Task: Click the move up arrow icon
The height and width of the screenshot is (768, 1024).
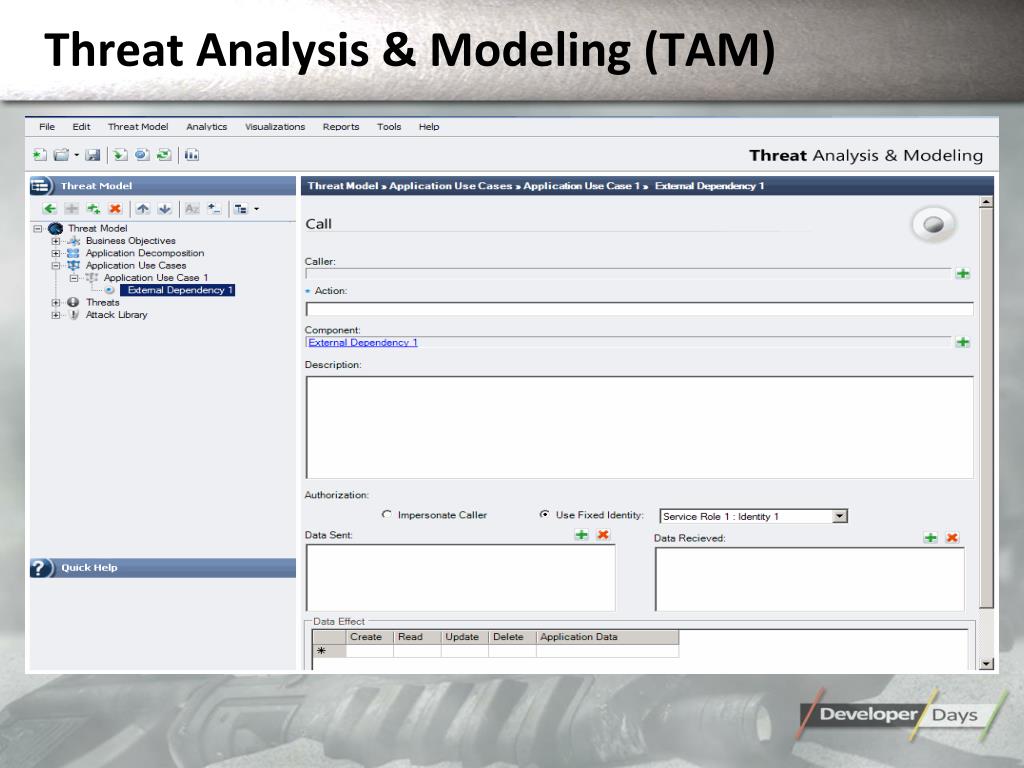Action: coord(143,209)
